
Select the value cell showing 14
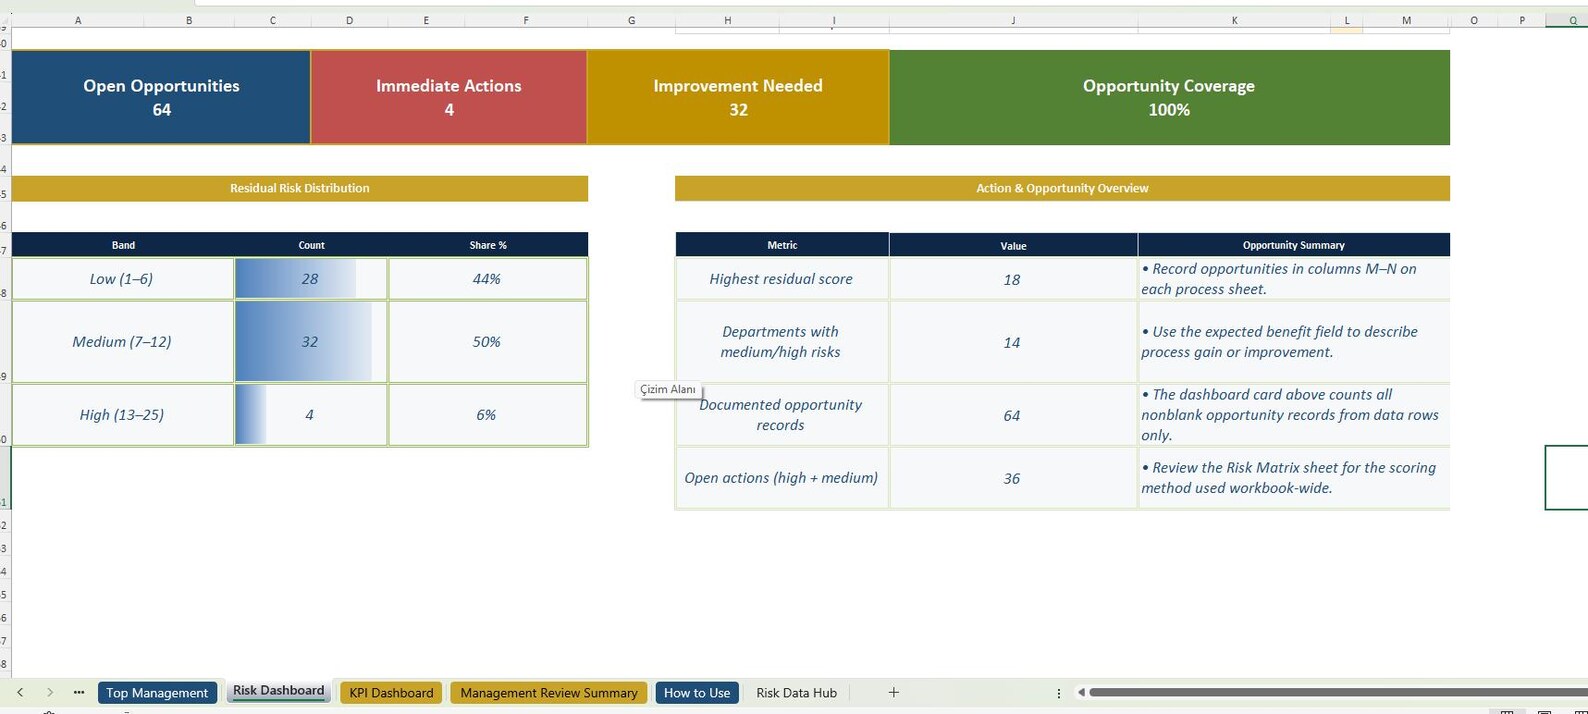[1013, 342]
